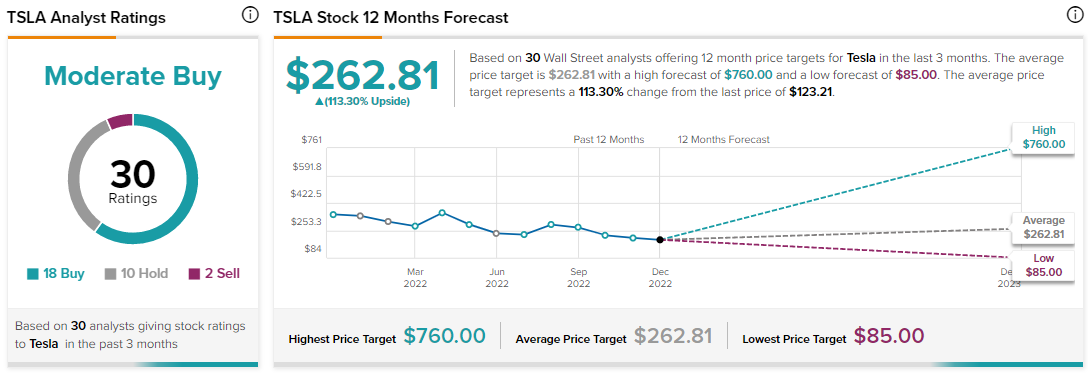Click the TSLA Stock 12 Months Forecast heading

[391, 17]
